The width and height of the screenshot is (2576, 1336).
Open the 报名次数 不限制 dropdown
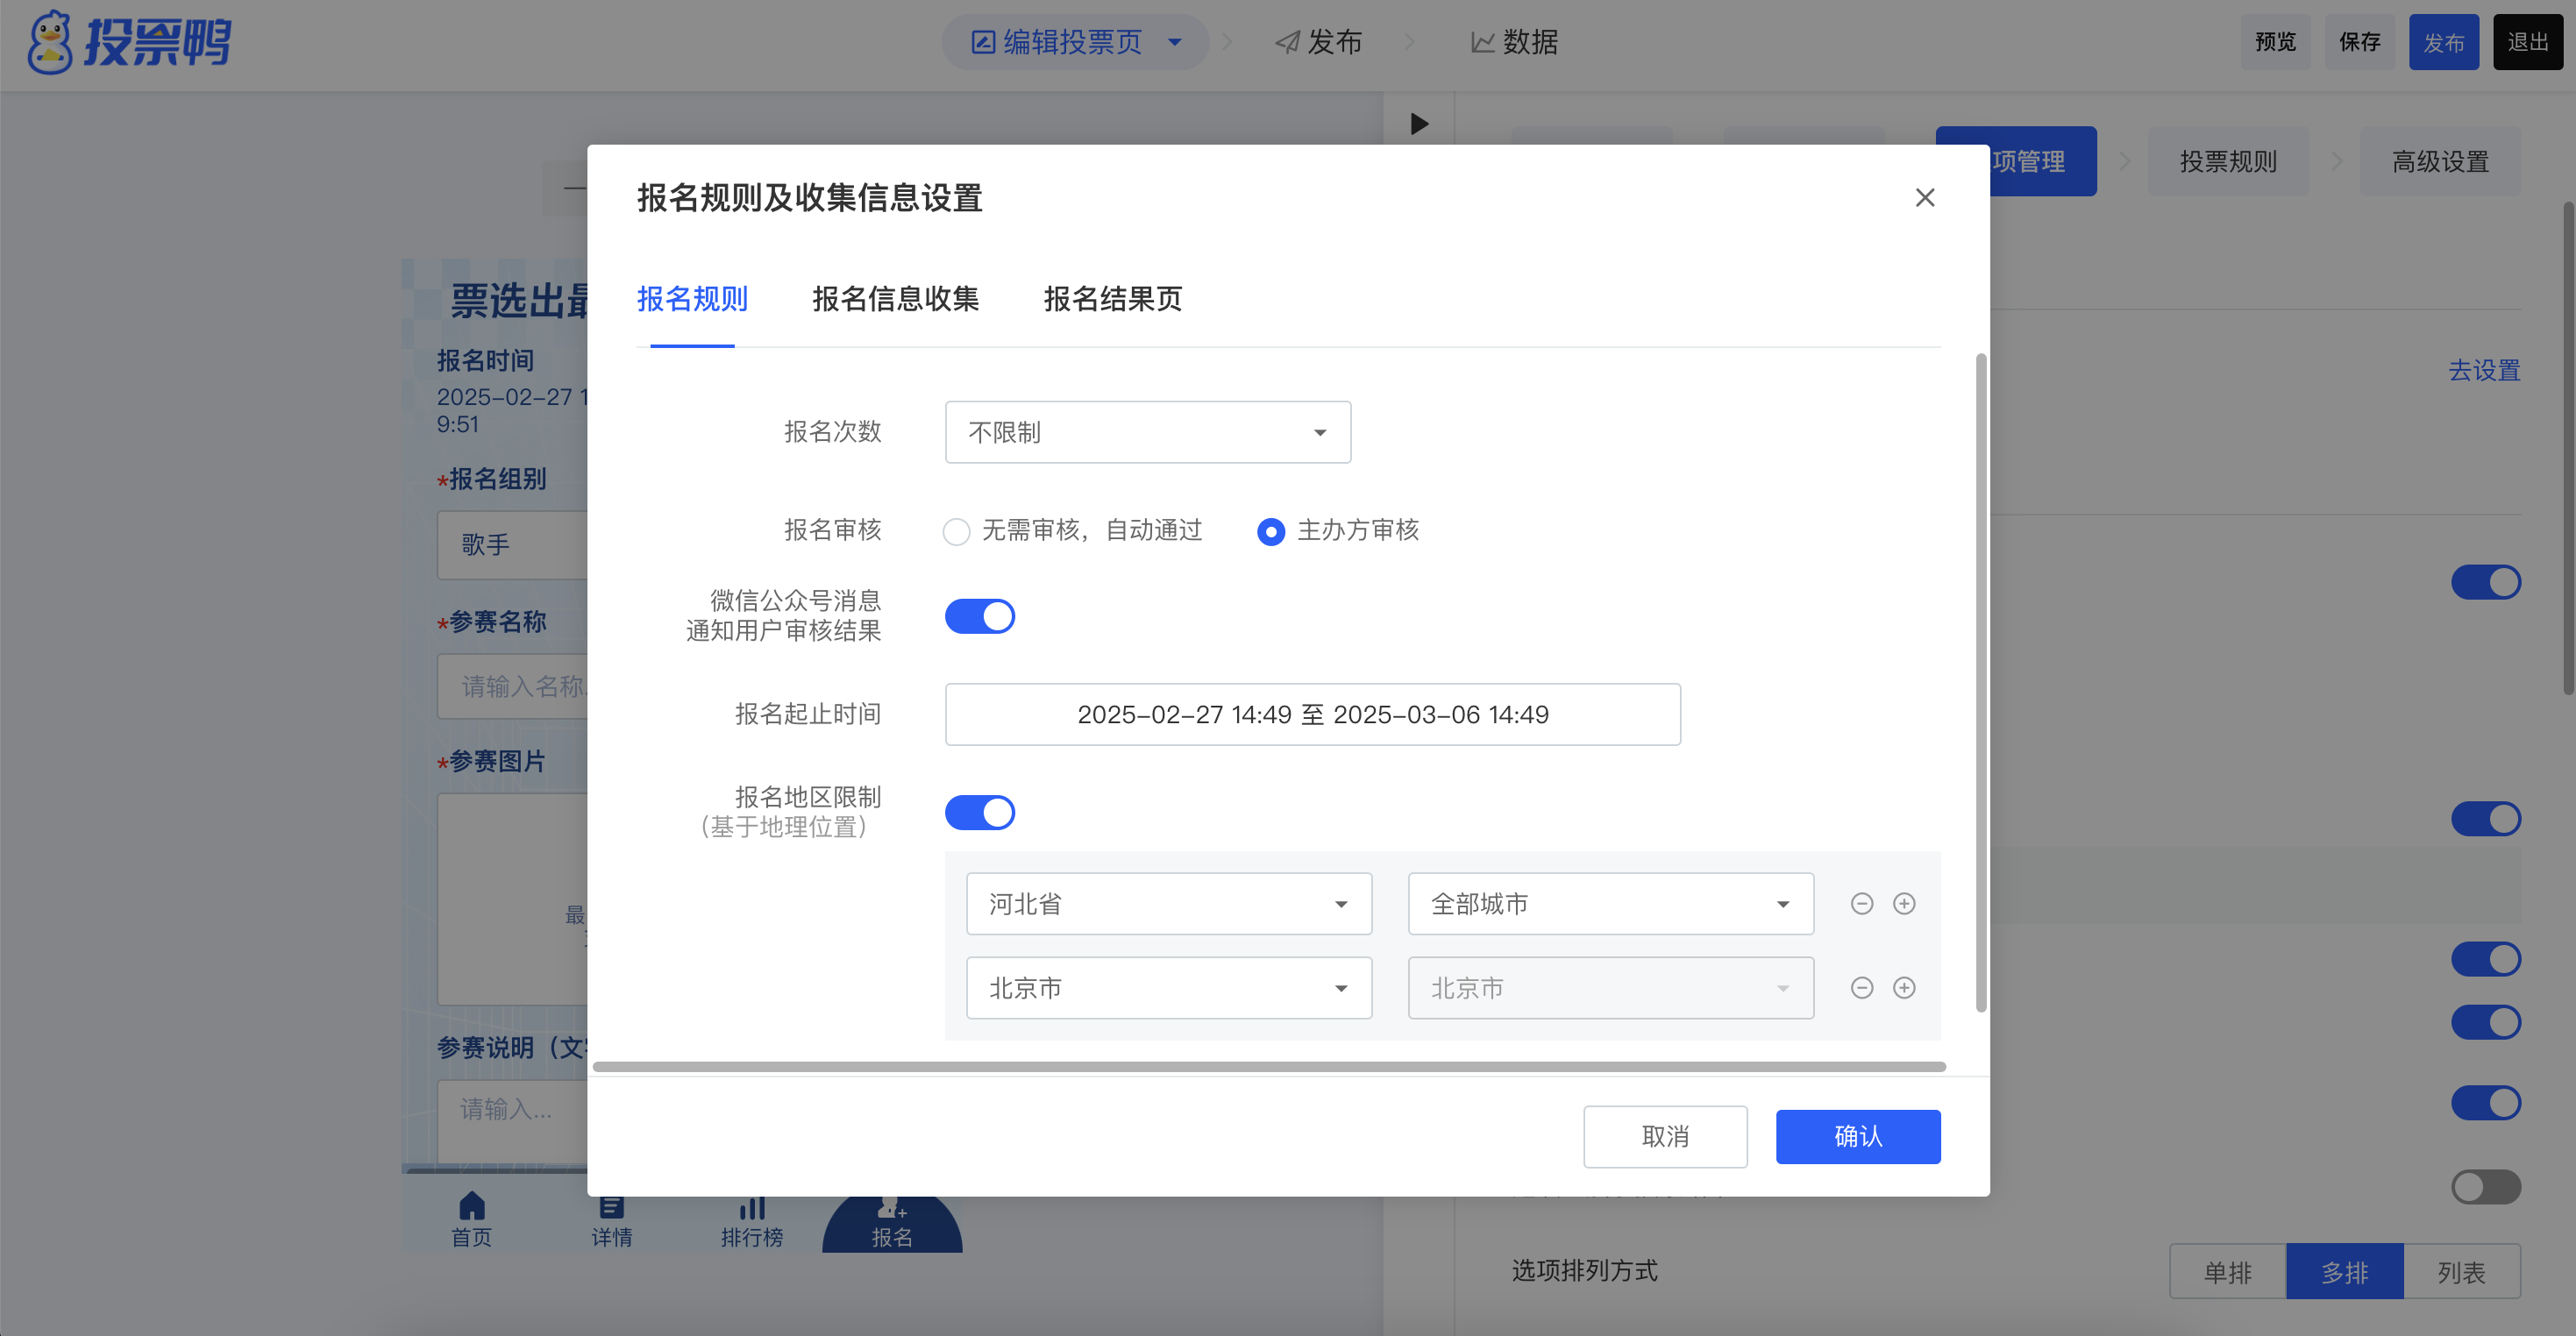1147,432
